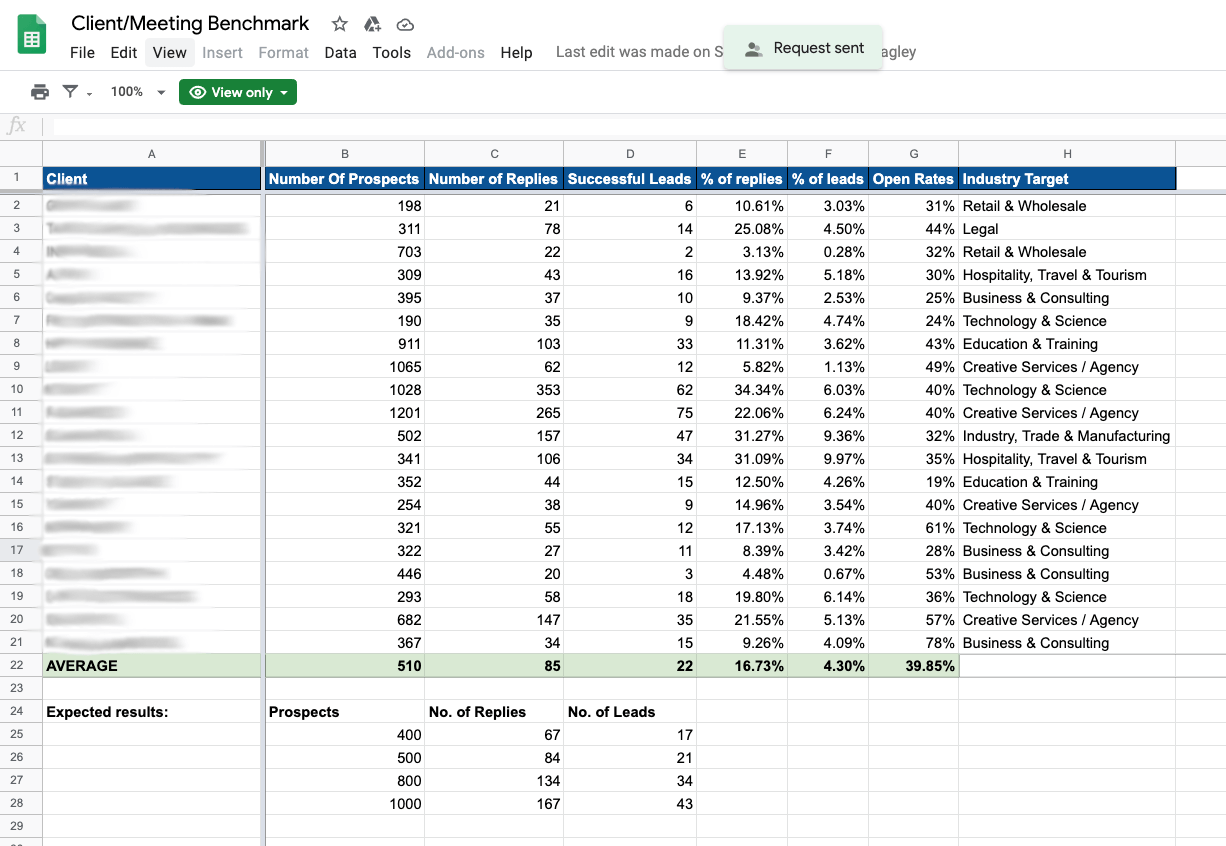Open the Edit menu
This screenshot has height=846, width=1226.
124,53
